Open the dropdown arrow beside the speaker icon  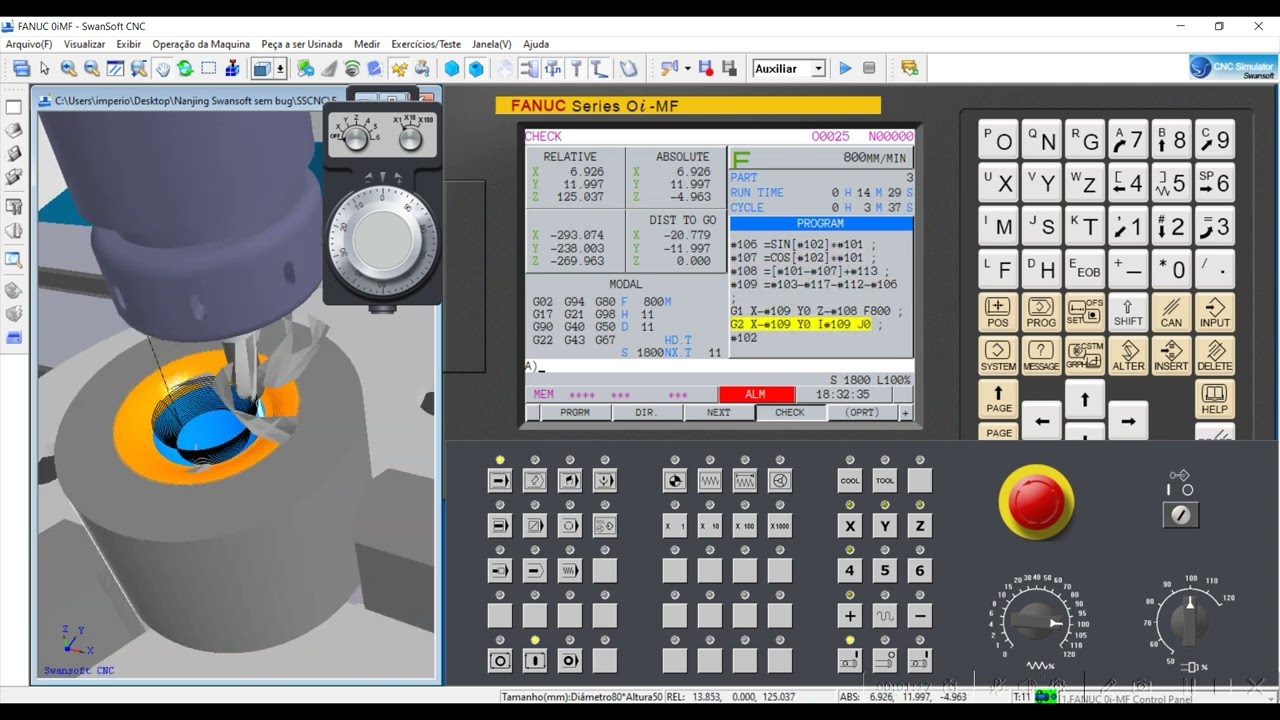tap(687, 68)
